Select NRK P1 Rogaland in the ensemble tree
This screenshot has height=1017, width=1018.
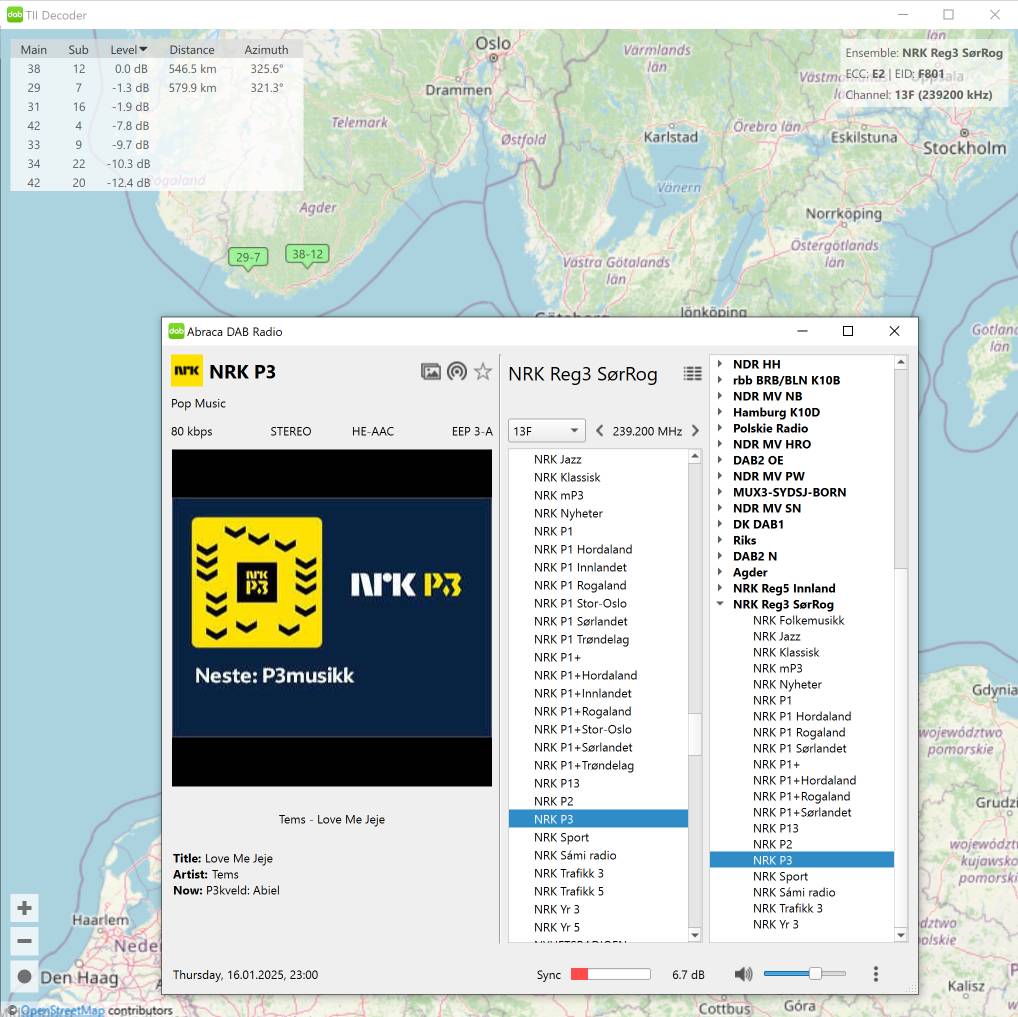coord(799,732)
